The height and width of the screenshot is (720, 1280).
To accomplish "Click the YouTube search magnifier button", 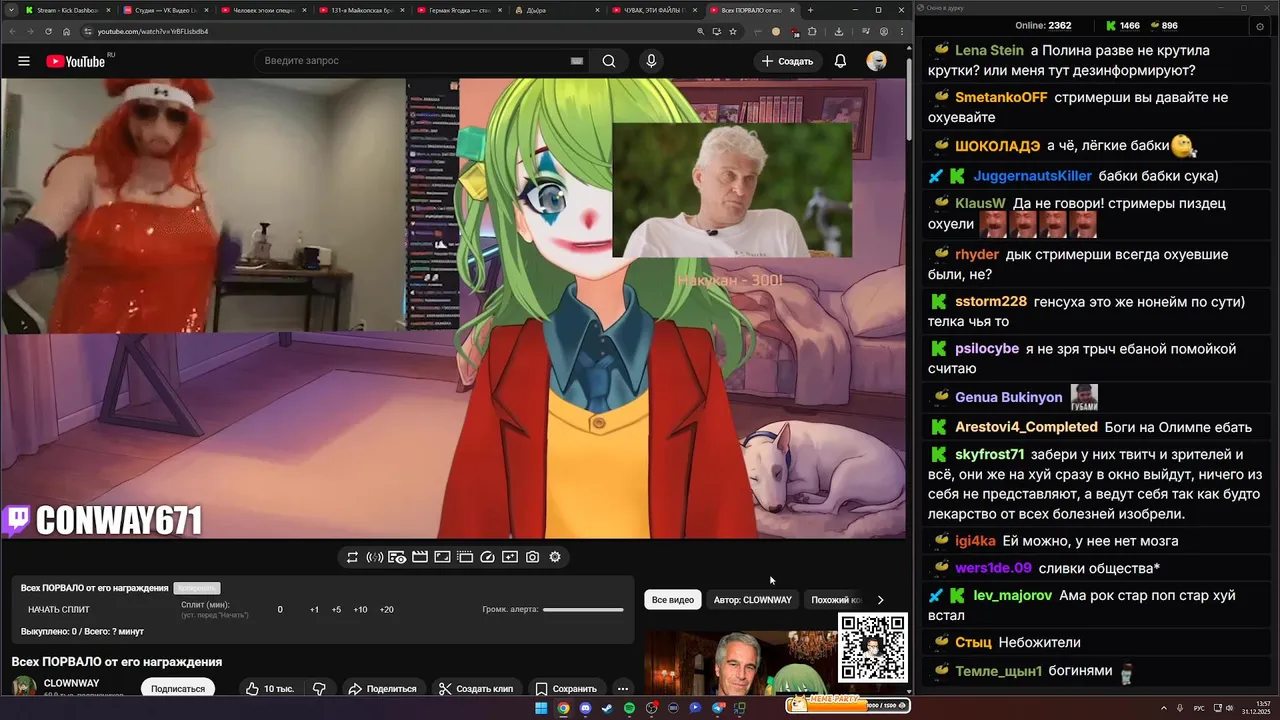I will 609,61.
